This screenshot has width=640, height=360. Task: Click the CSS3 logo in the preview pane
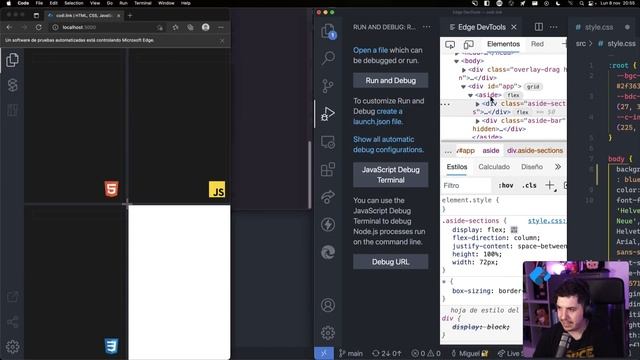point(111,345)
